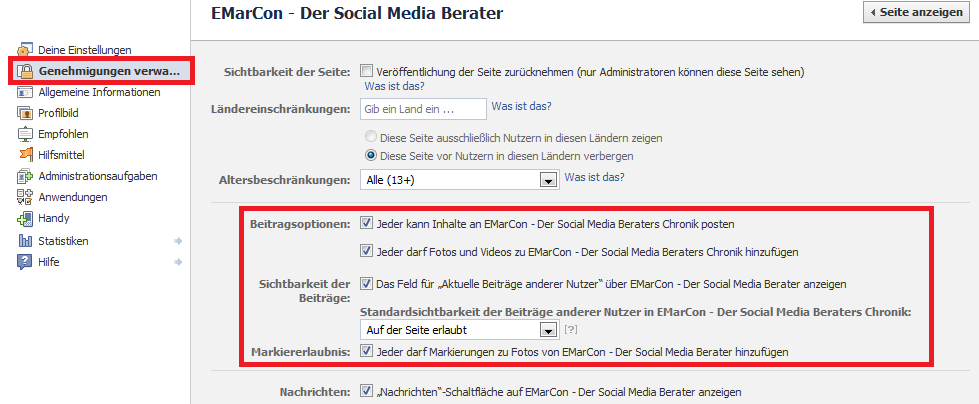The image size is (979, 404).
Task: Click the Ländereinschränkungen country input field
Action: click(423, 109)
